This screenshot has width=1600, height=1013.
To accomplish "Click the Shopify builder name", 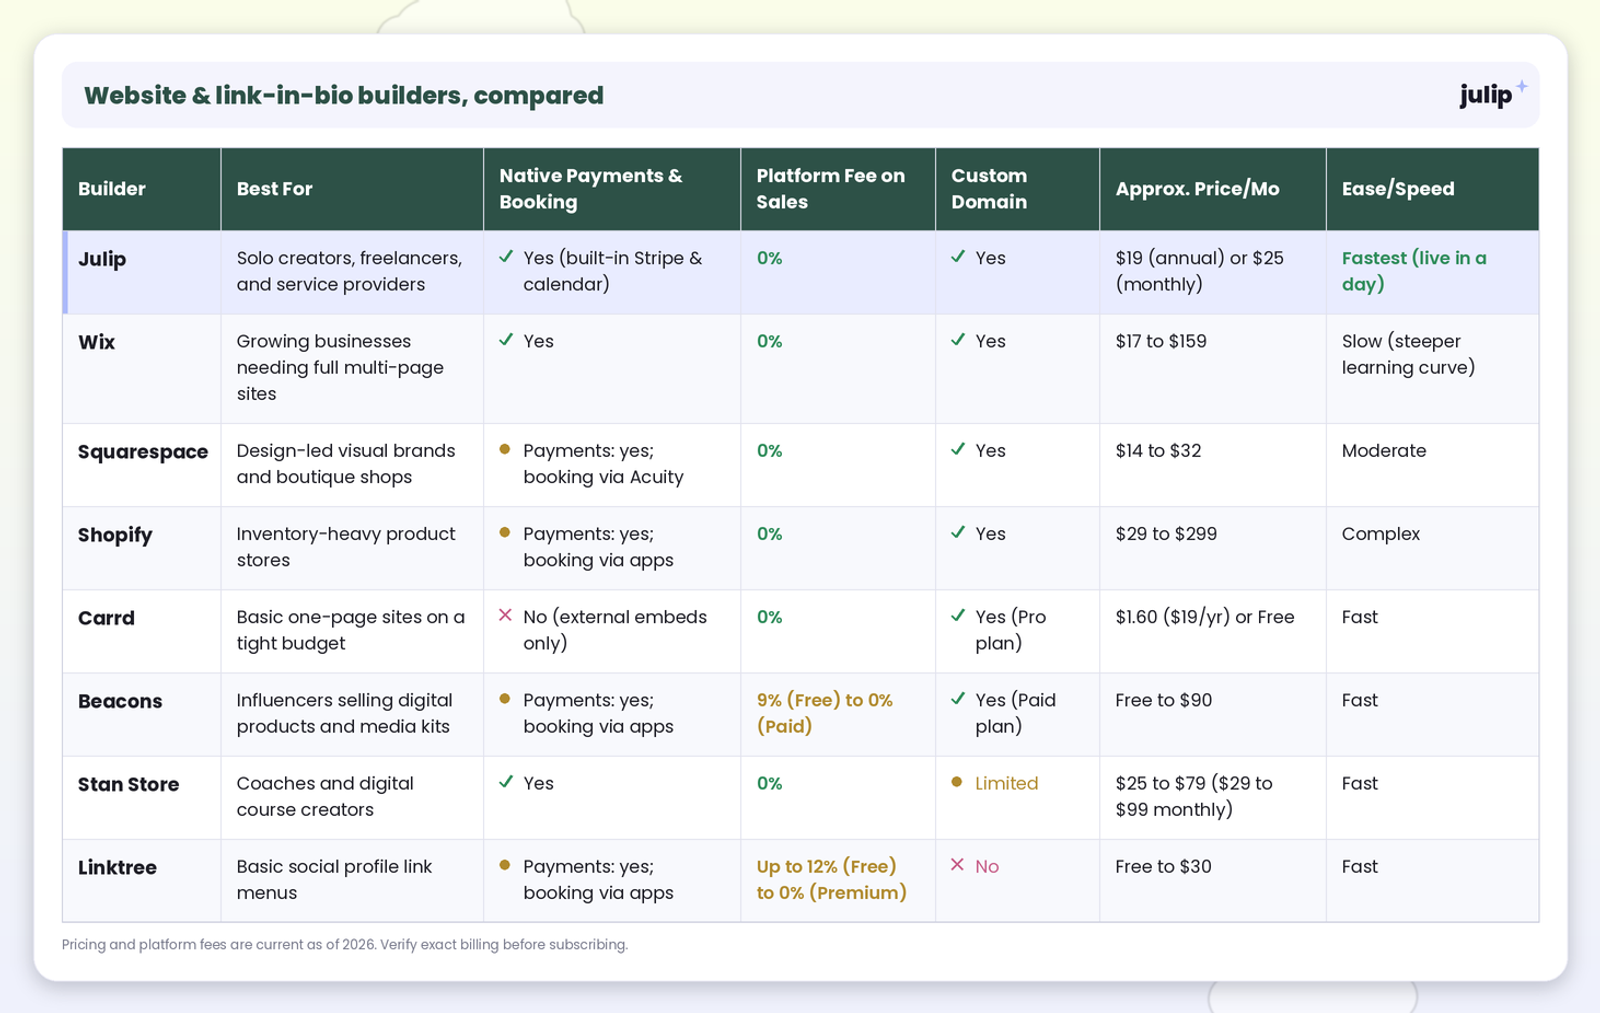I will point(115,535).
